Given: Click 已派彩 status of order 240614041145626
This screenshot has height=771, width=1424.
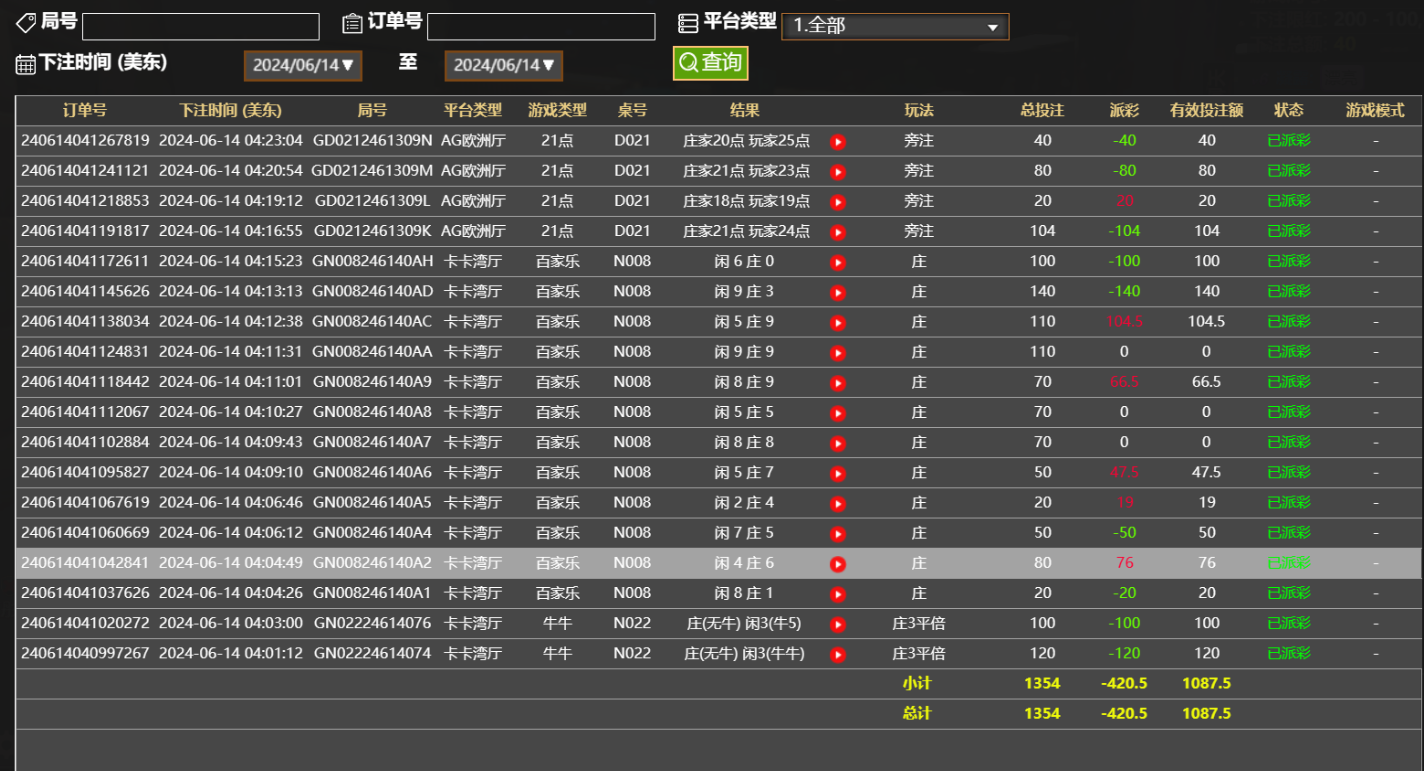Looking at the screenshot, I should point(1288,292).
